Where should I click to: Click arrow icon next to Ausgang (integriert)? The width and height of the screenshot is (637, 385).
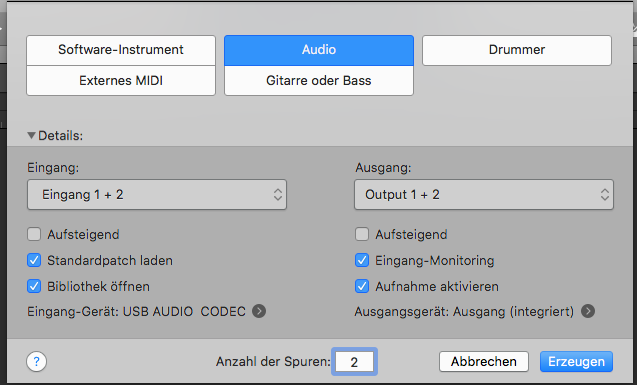coord(587,311)
